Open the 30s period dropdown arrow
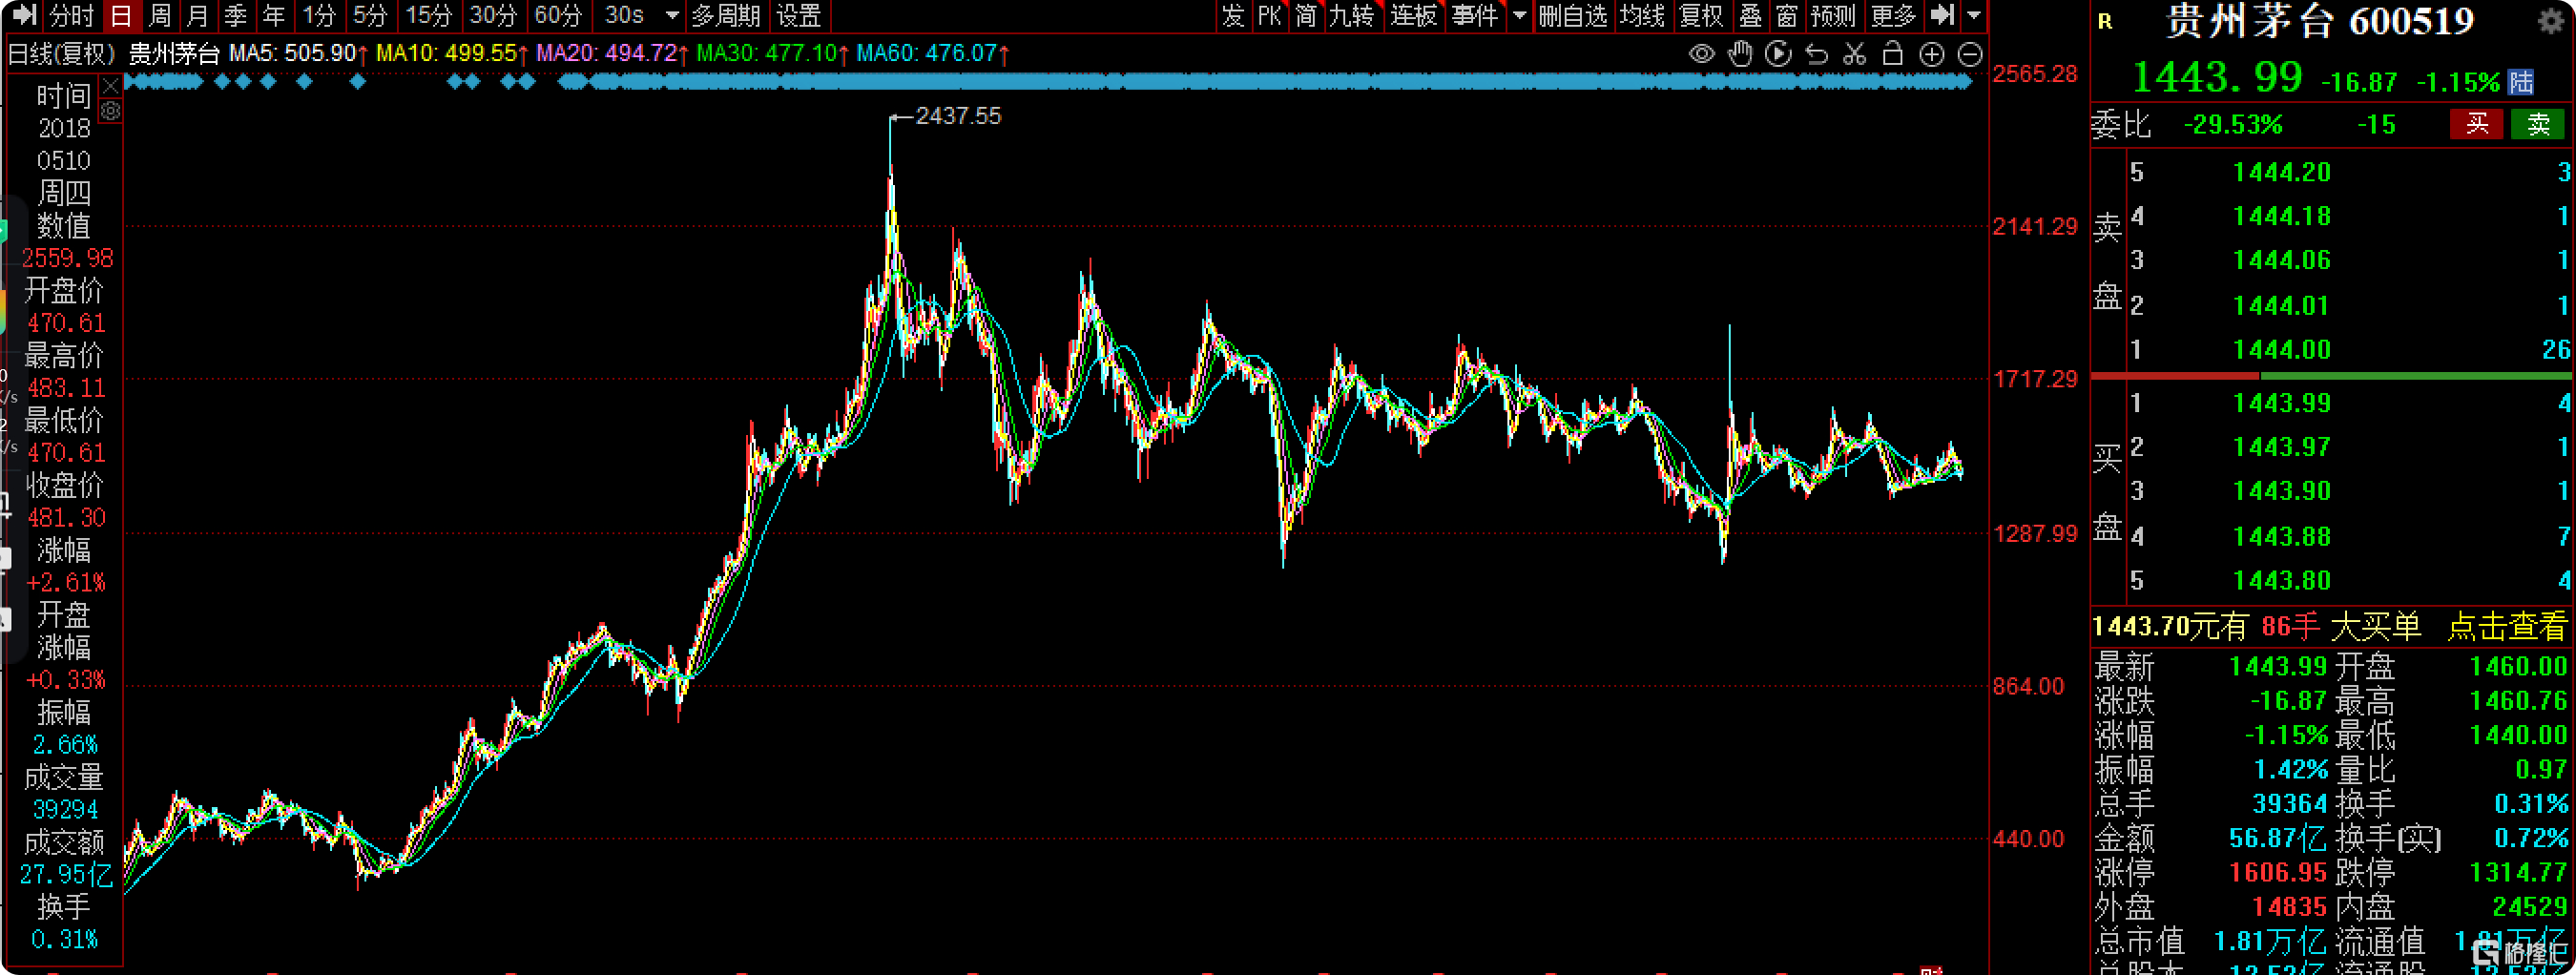 [x=672, y=16]
